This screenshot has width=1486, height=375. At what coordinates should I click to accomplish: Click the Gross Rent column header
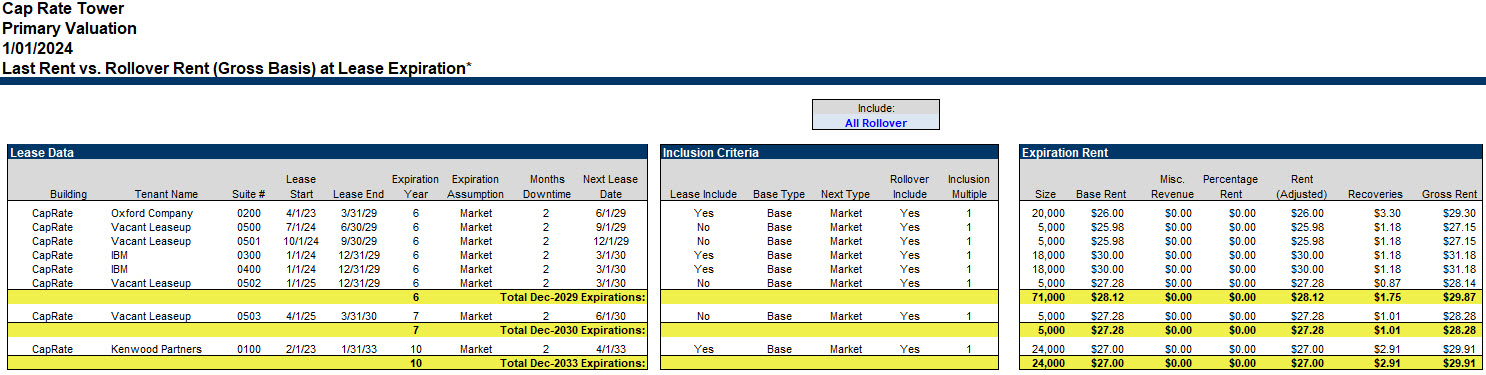(x=1449, y=194)
